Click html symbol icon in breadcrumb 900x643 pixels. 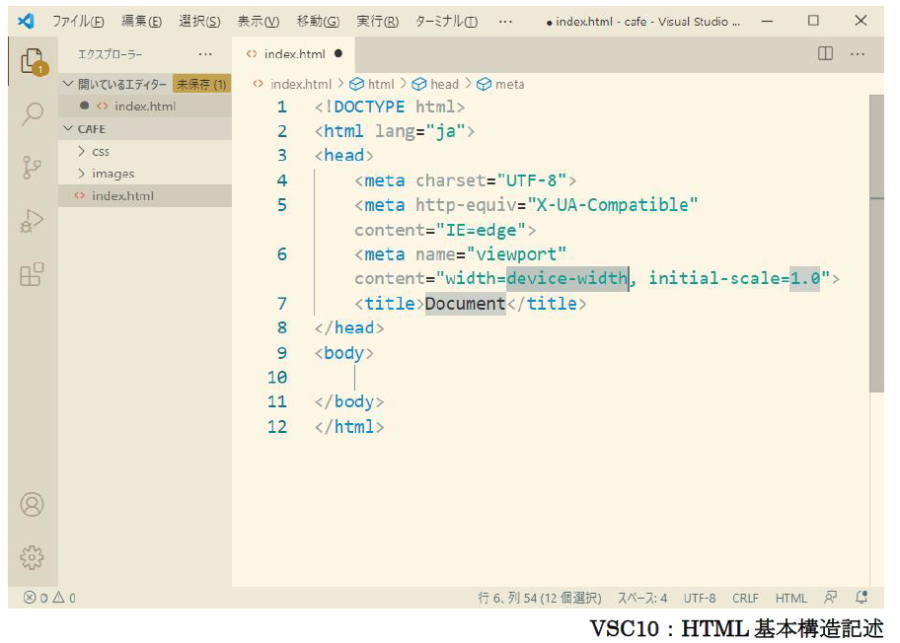(356, 84)
